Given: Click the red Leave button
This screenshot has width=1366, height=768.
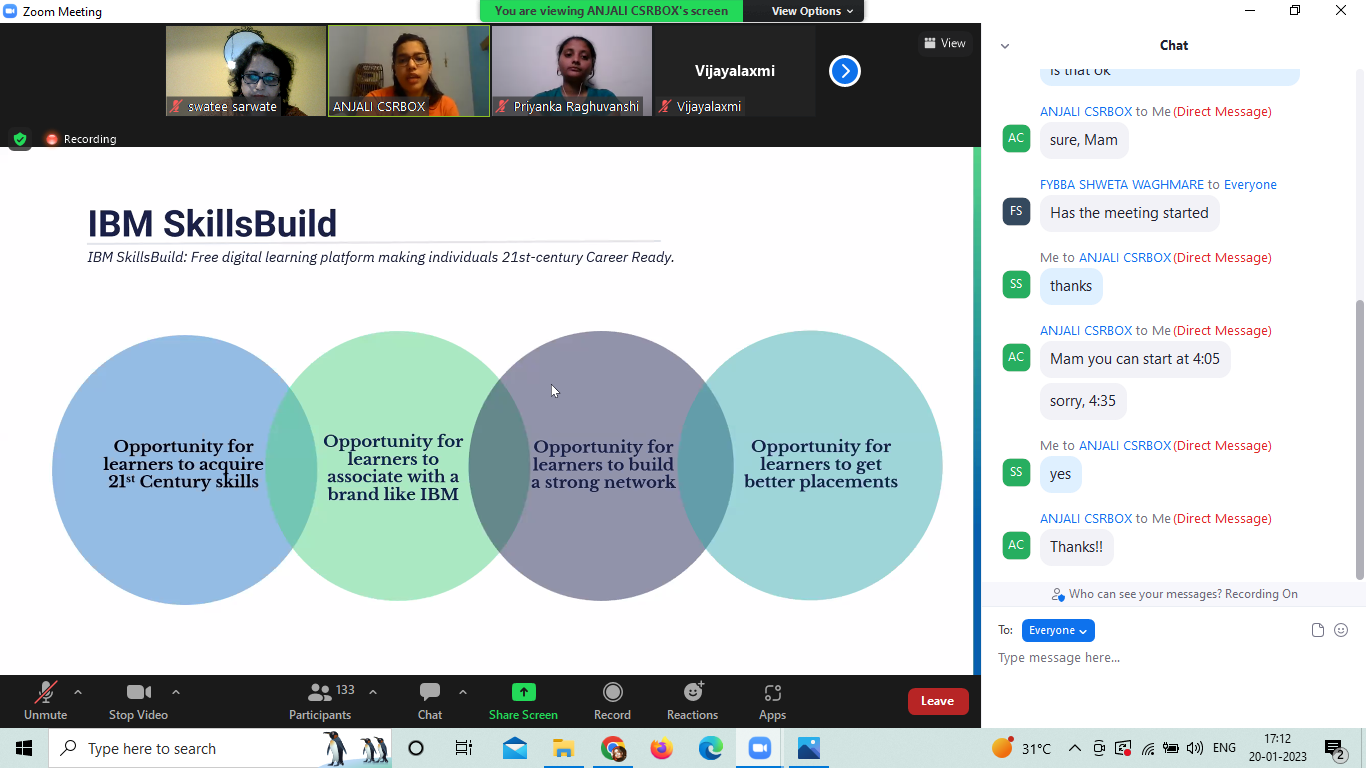Looking at the screenshot, I should pos(937,701).
